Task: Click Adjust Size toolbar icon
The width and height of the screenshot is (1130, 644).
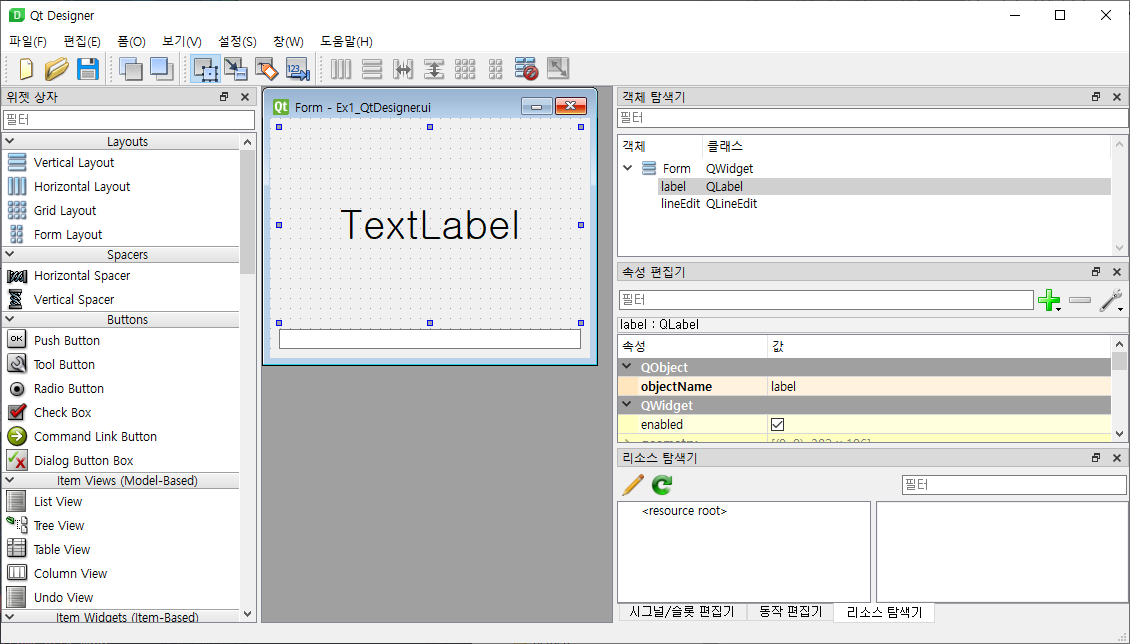Action: click(558, 69)
